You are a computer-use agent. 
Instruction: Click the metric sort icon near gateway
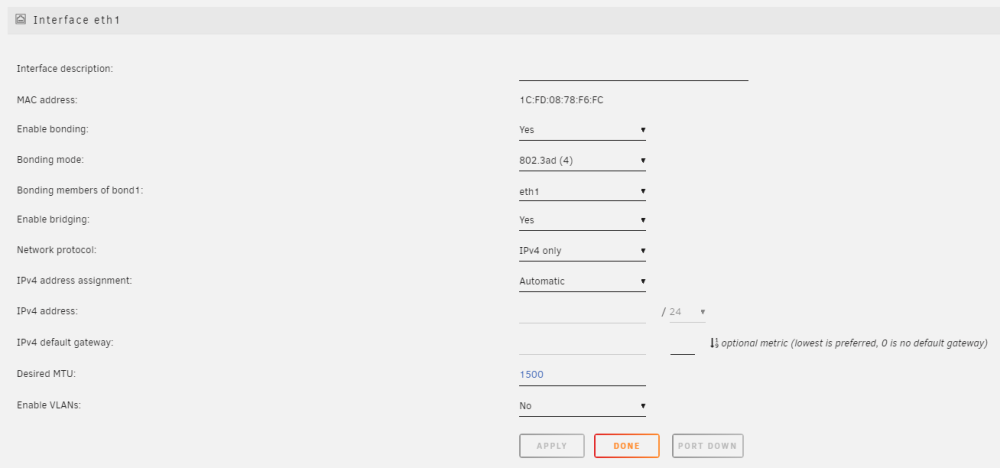tap(714, 343)
